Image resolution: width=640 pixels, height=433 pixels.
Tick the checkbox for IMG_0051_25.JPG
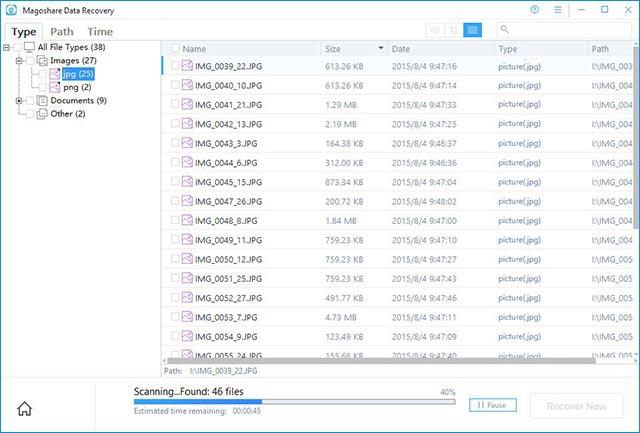(175, 278)
